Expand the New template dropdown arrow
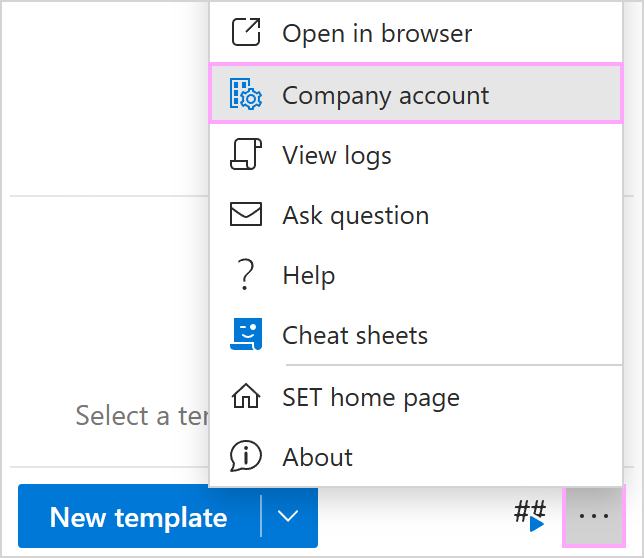Screen dimensions: 644x558 point(288,516)
